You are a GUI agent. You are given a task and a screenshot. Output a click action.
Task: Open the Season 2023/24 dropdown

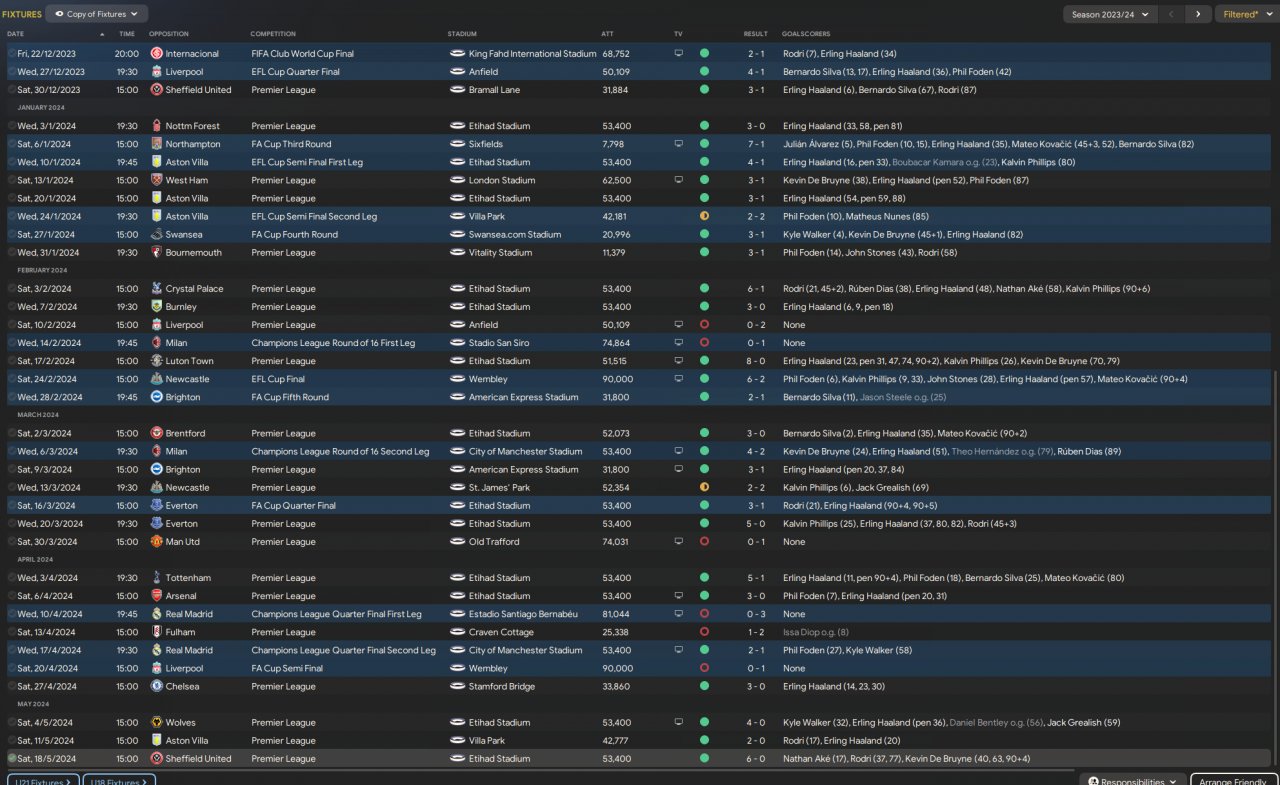click(x=1109, y=14)
